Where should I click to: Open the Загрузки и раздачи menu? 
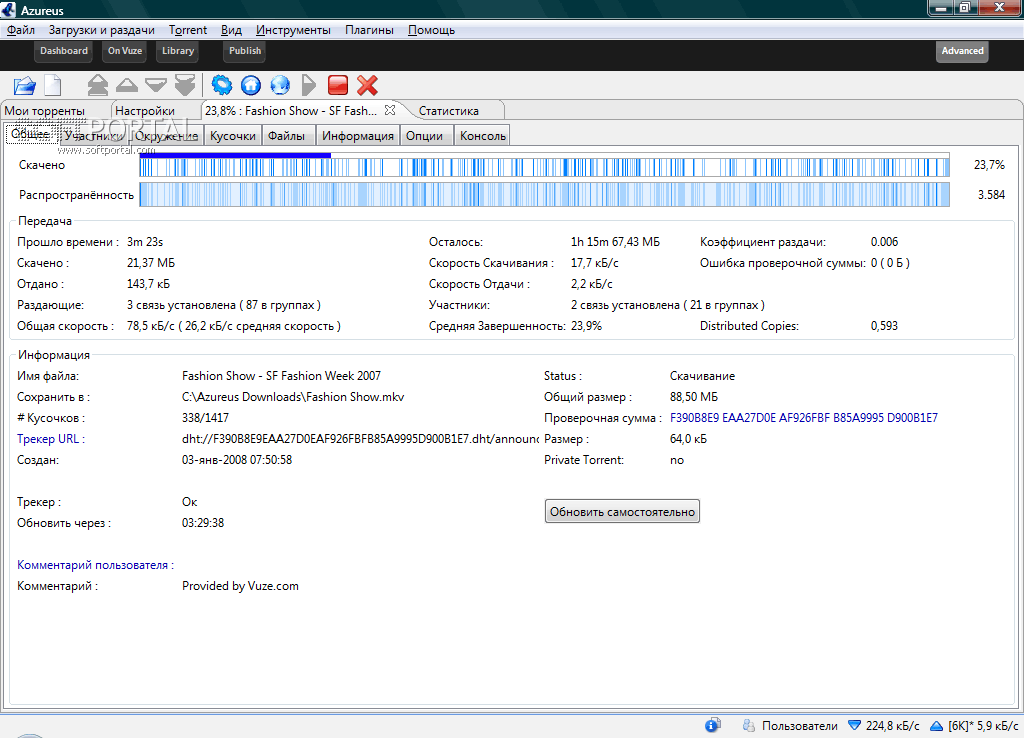102,30
